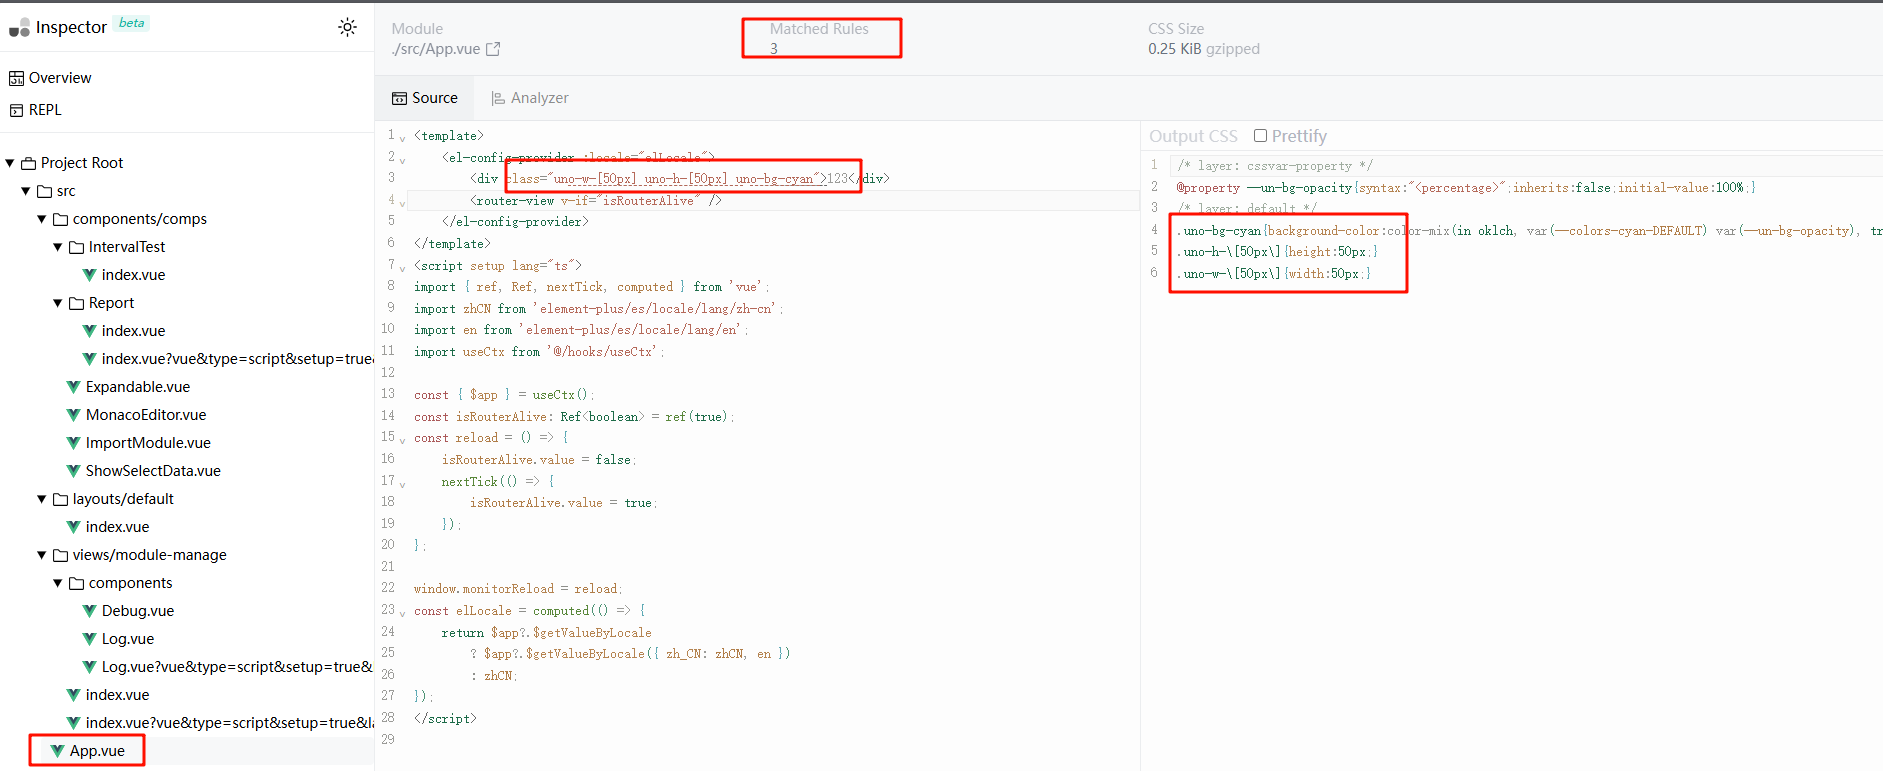The width and height of the screenshot is (1883, 771).
Task: Open the Overview page
Action: tap(50, 78)
